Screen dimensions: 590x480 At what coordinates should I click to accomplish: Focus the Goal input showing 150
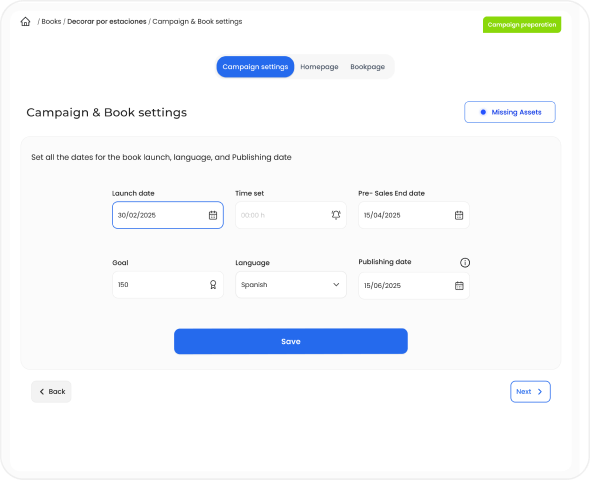(168, 285)
